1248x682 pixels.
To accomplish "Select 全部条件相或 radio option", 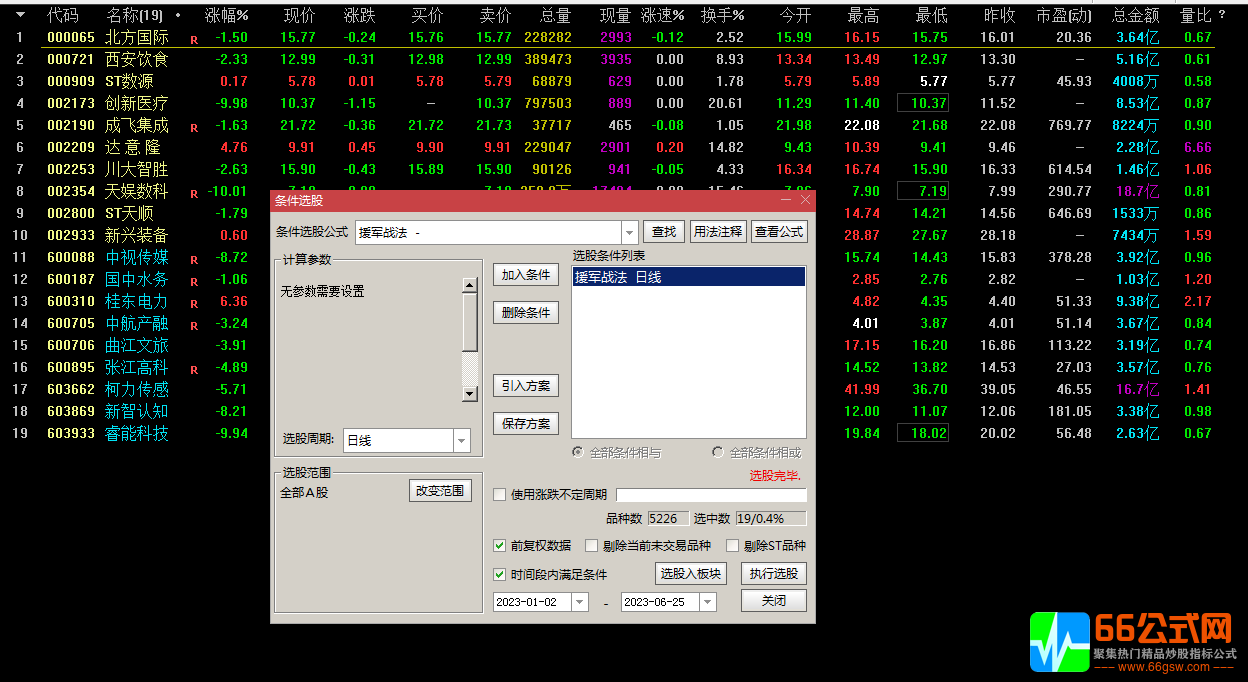I will click(718, 452).
